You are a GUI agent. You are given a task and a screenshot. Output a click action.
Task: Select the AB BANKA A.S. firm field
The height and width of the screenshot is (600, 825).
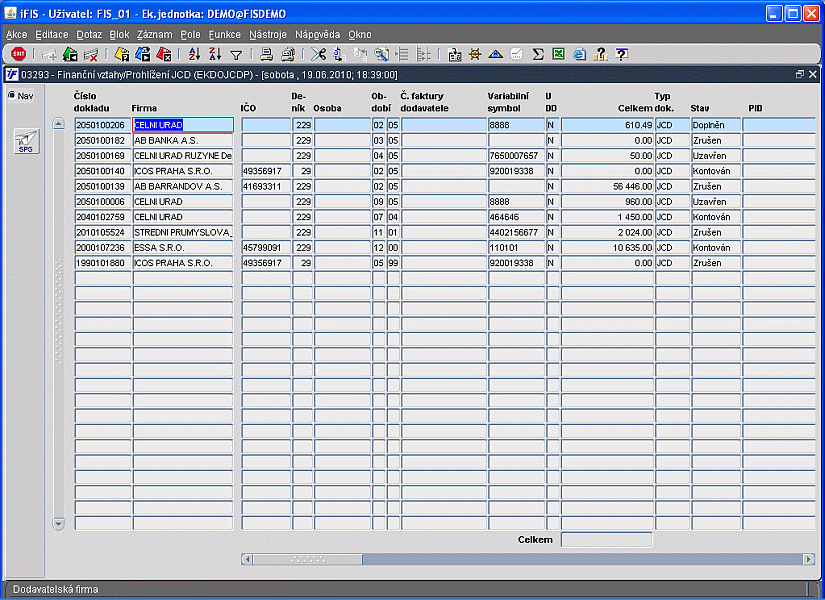[x=182, y=141]
